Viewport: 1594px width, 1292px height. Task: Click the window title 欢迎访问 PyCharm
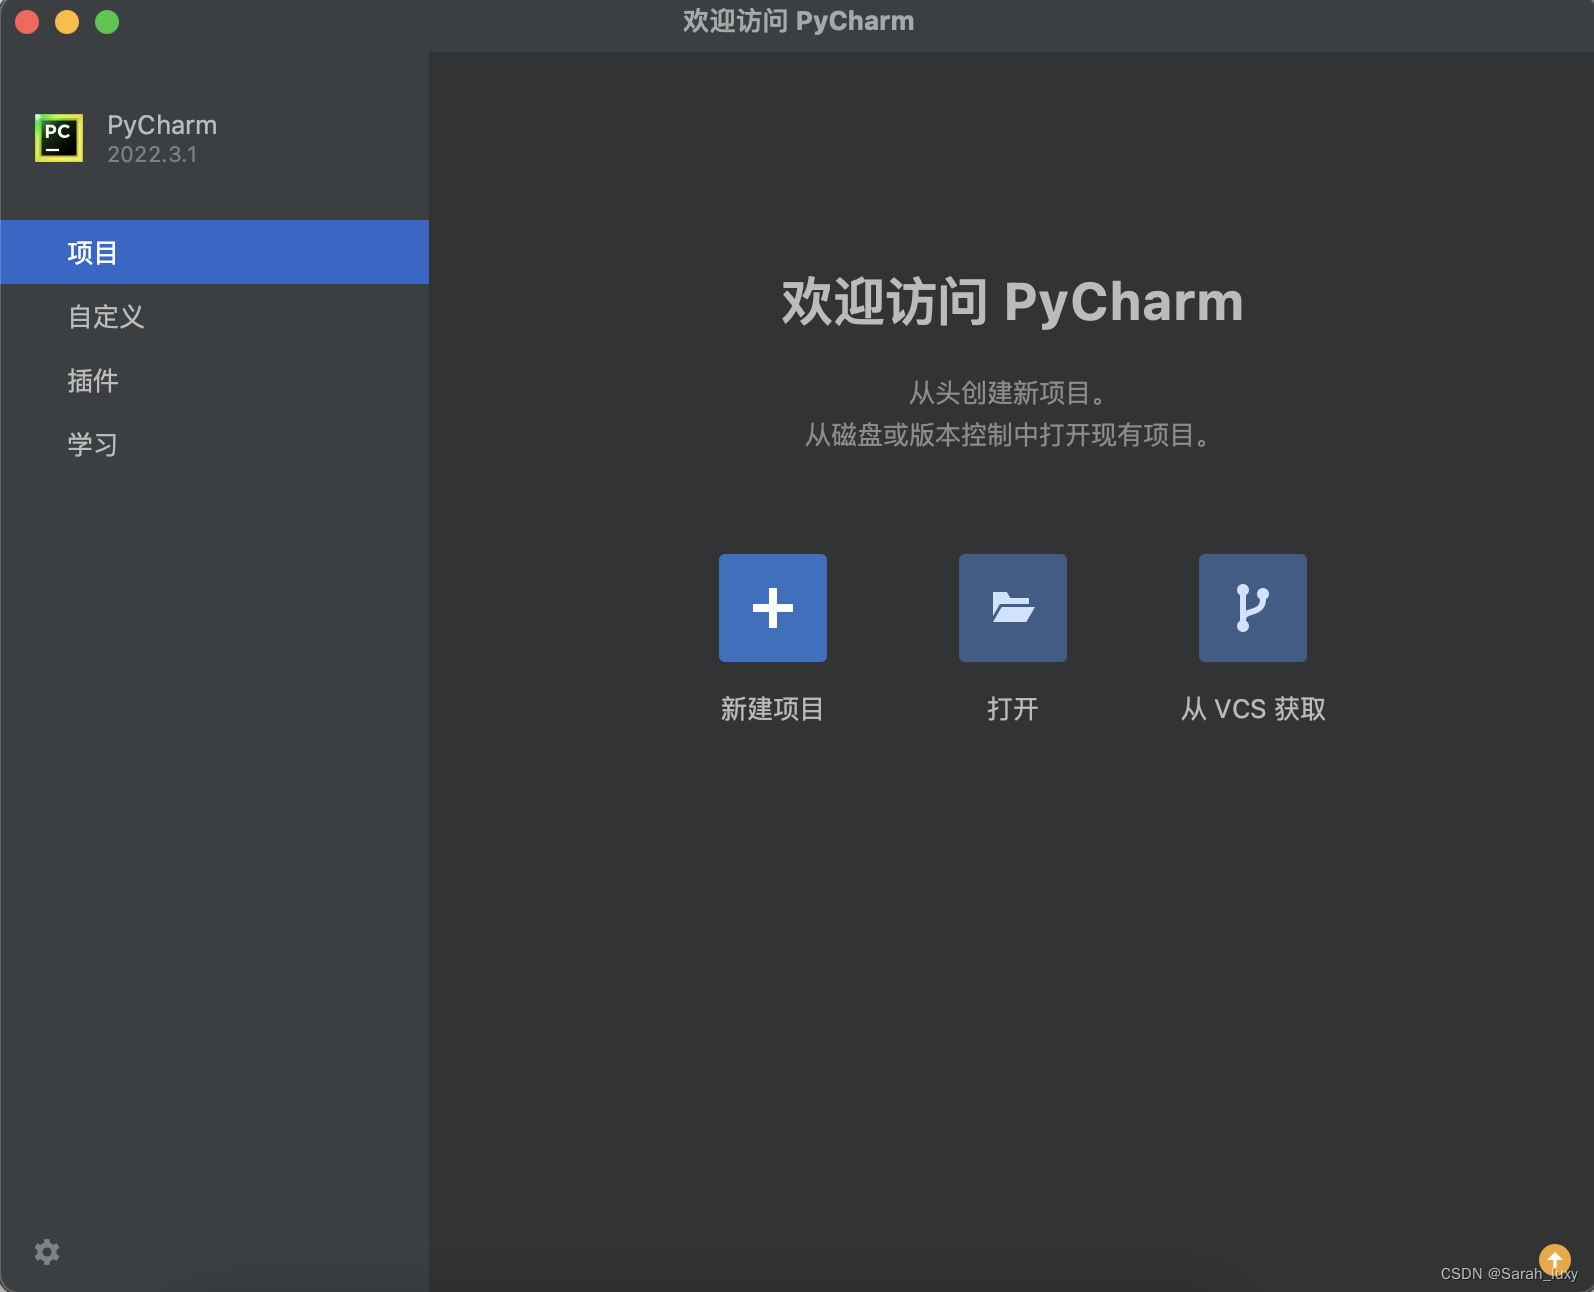click(x=798, y=21)
